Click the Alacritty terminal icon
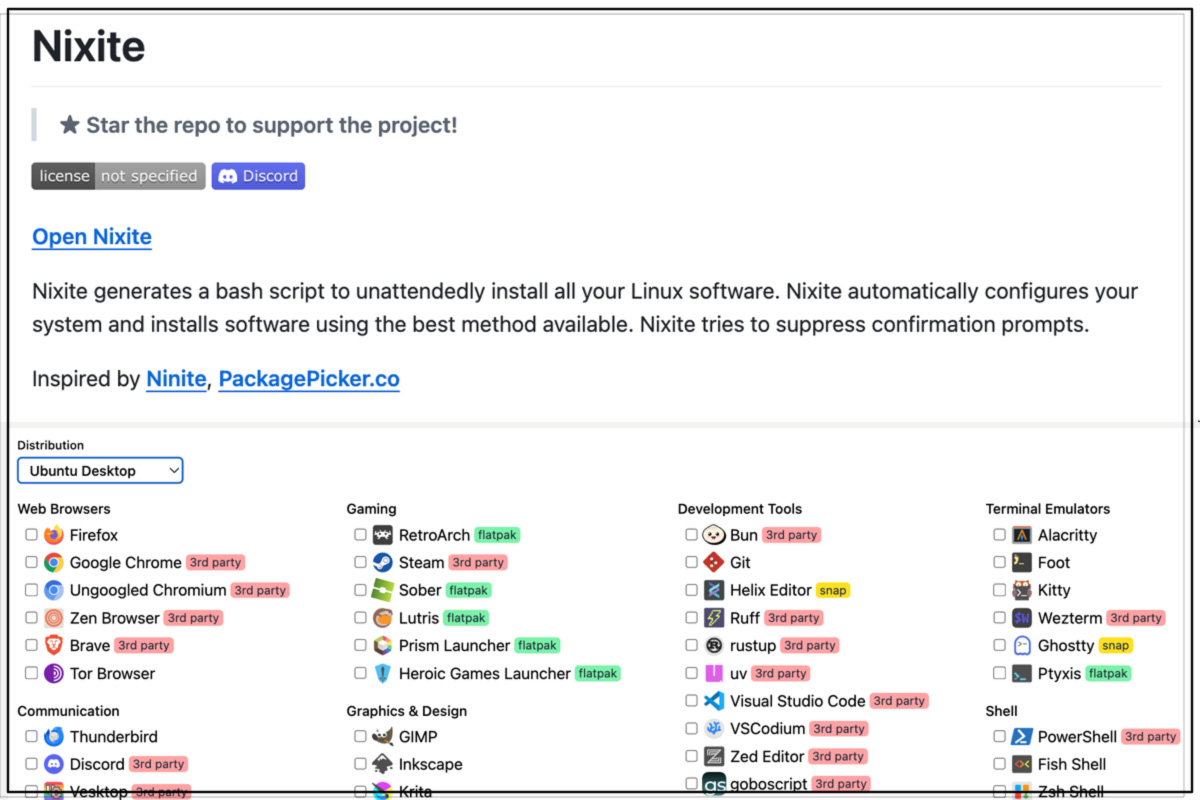1200x800 pixels. pos(1021,535)
